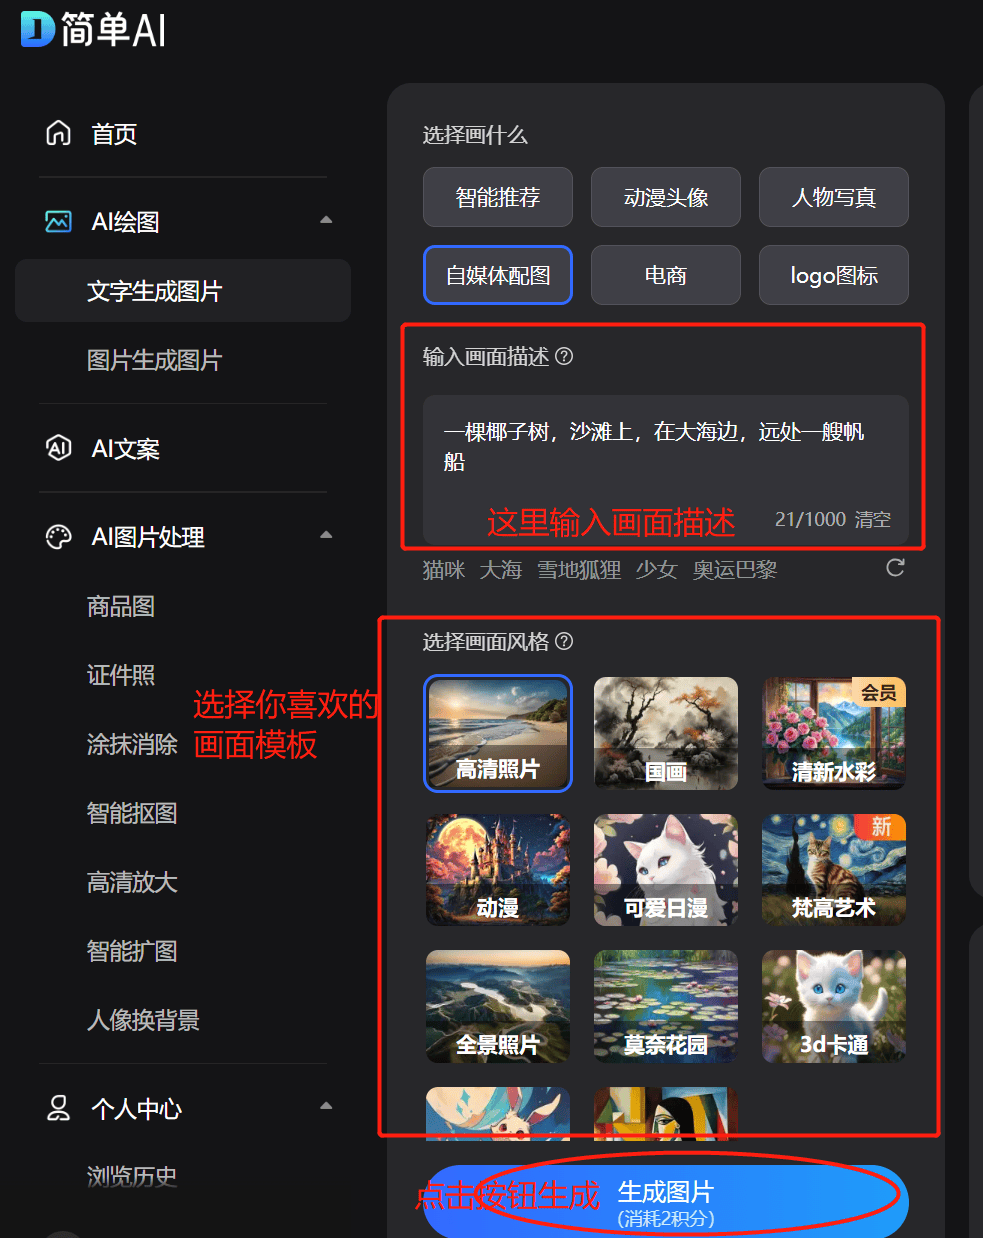Viewport: 983px width, 1238px height.
Task: Select the 动漫头像 category option
Action: [665, 197]
